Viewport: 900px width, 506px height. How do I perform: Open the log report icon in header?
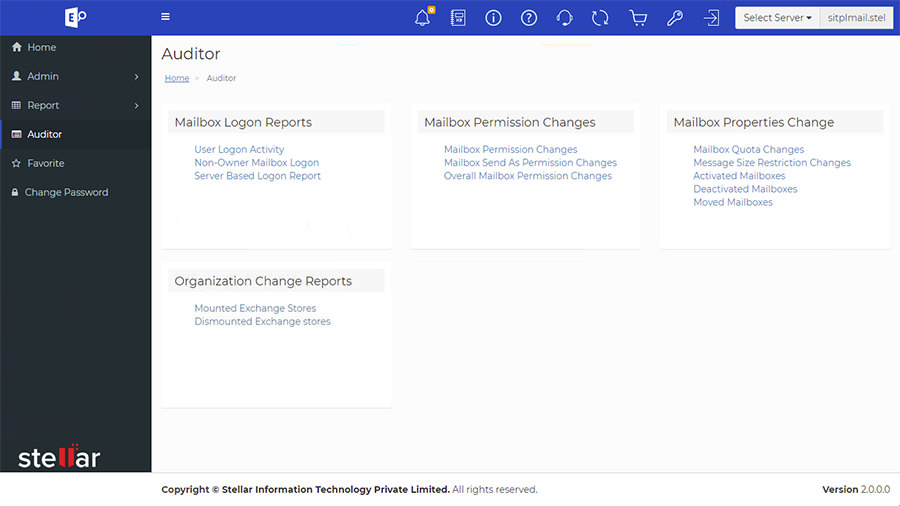tap(458, 18)
